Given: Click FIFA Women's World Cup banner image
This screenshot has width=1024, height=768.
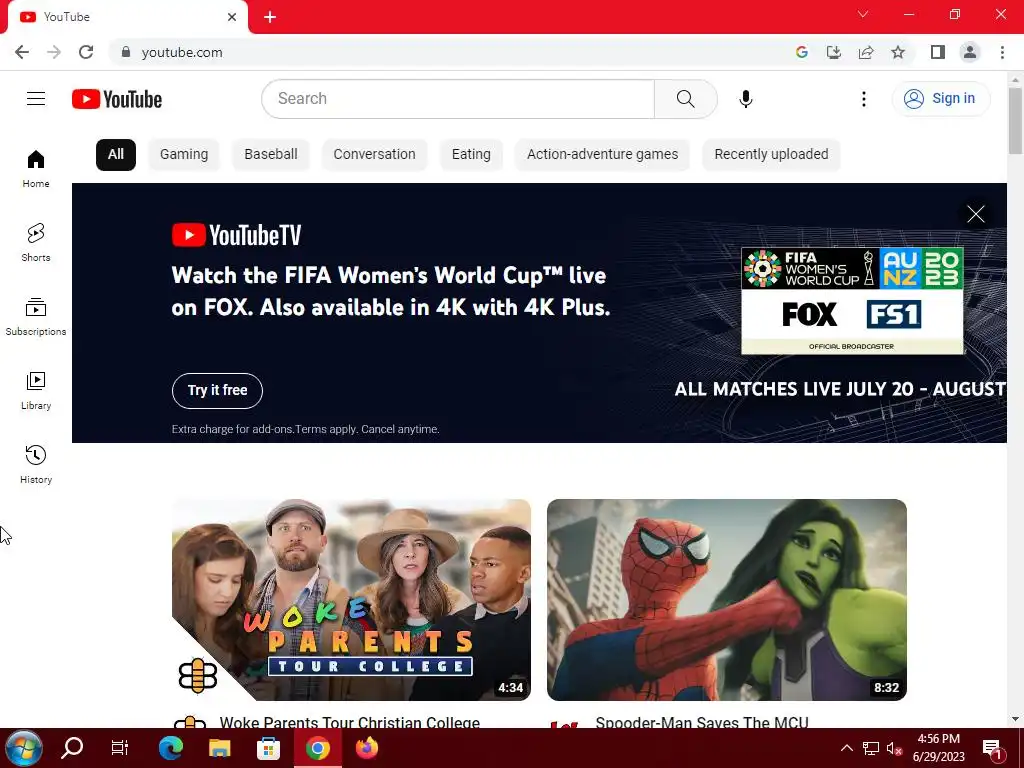Looking at the screenshot, I should point(852,300).
